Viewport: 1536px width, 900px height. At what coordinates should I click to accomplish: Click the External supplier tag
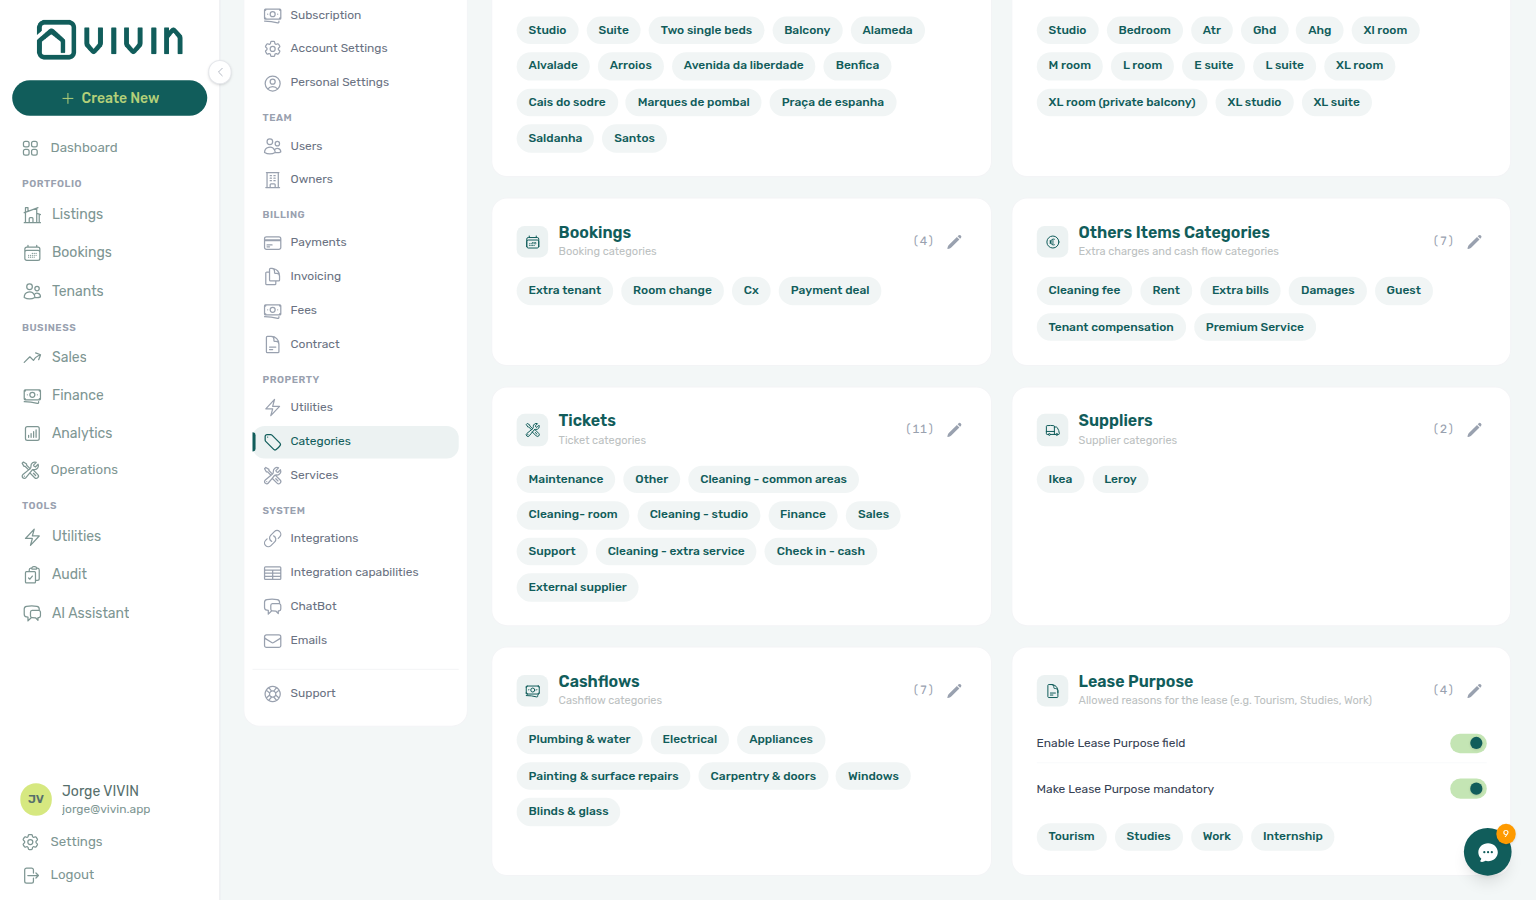(578, 588)
